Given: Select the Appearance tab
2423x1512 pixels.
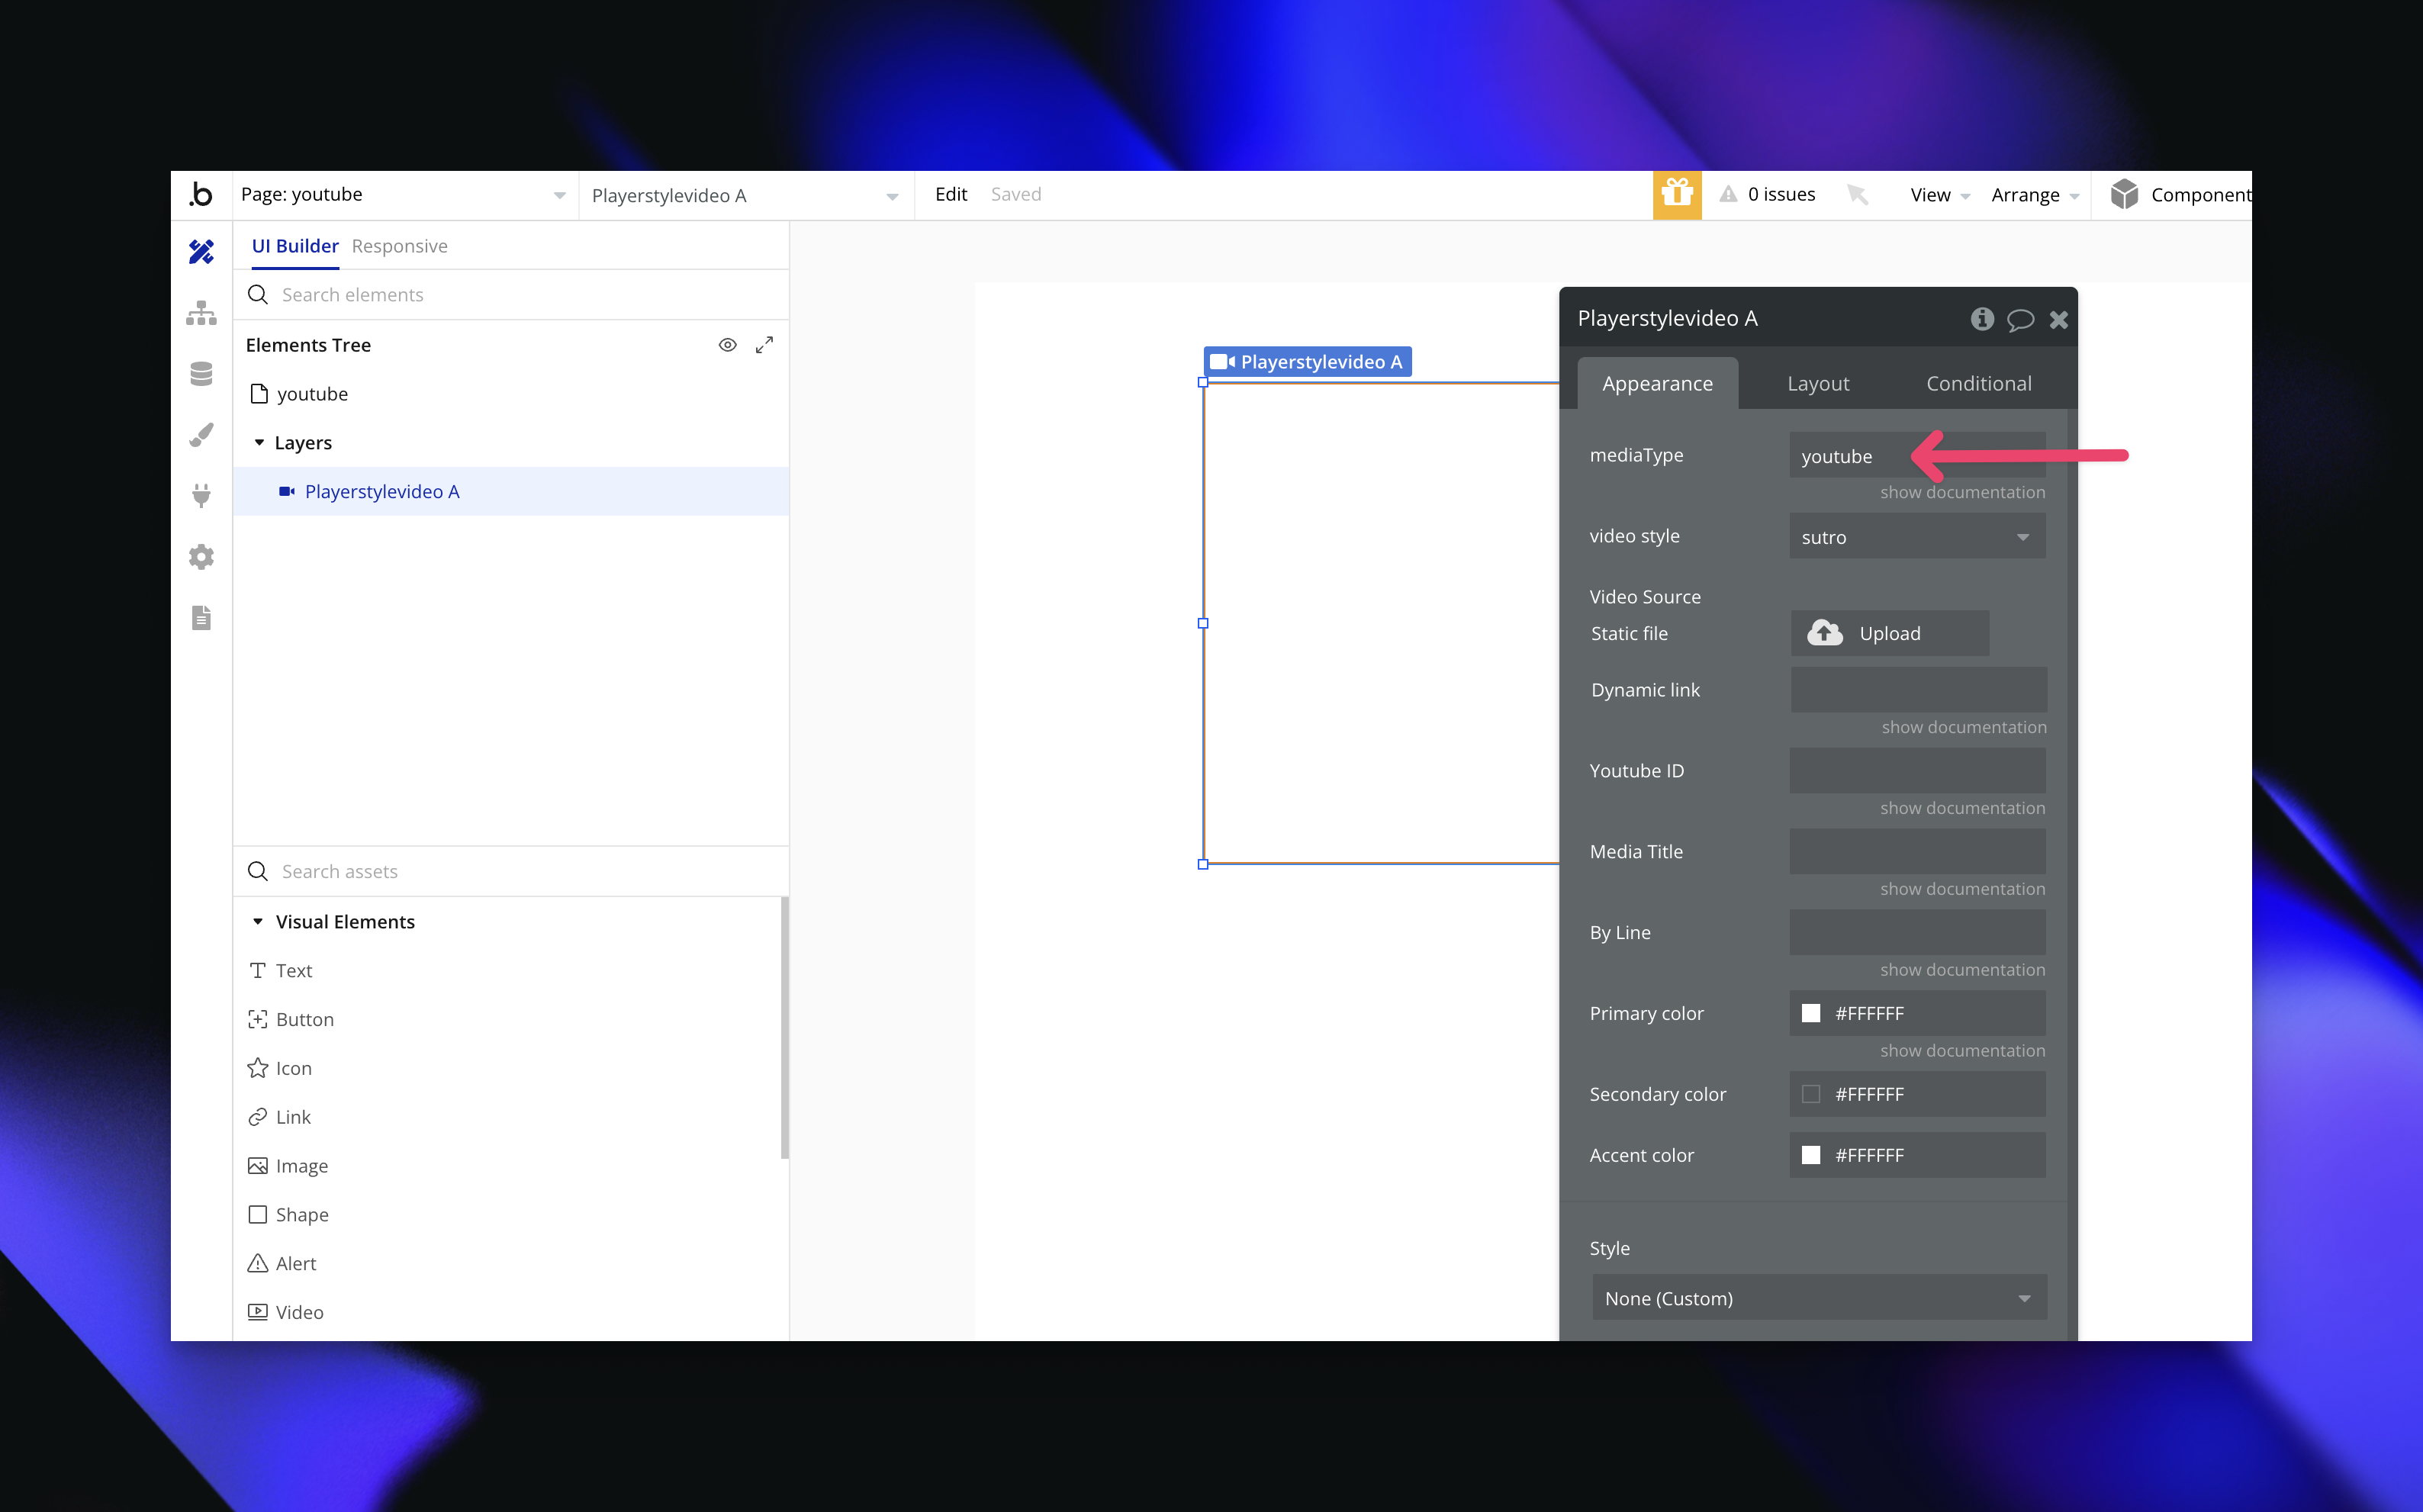Looking at the screenshot, I should pos(1657,384).
